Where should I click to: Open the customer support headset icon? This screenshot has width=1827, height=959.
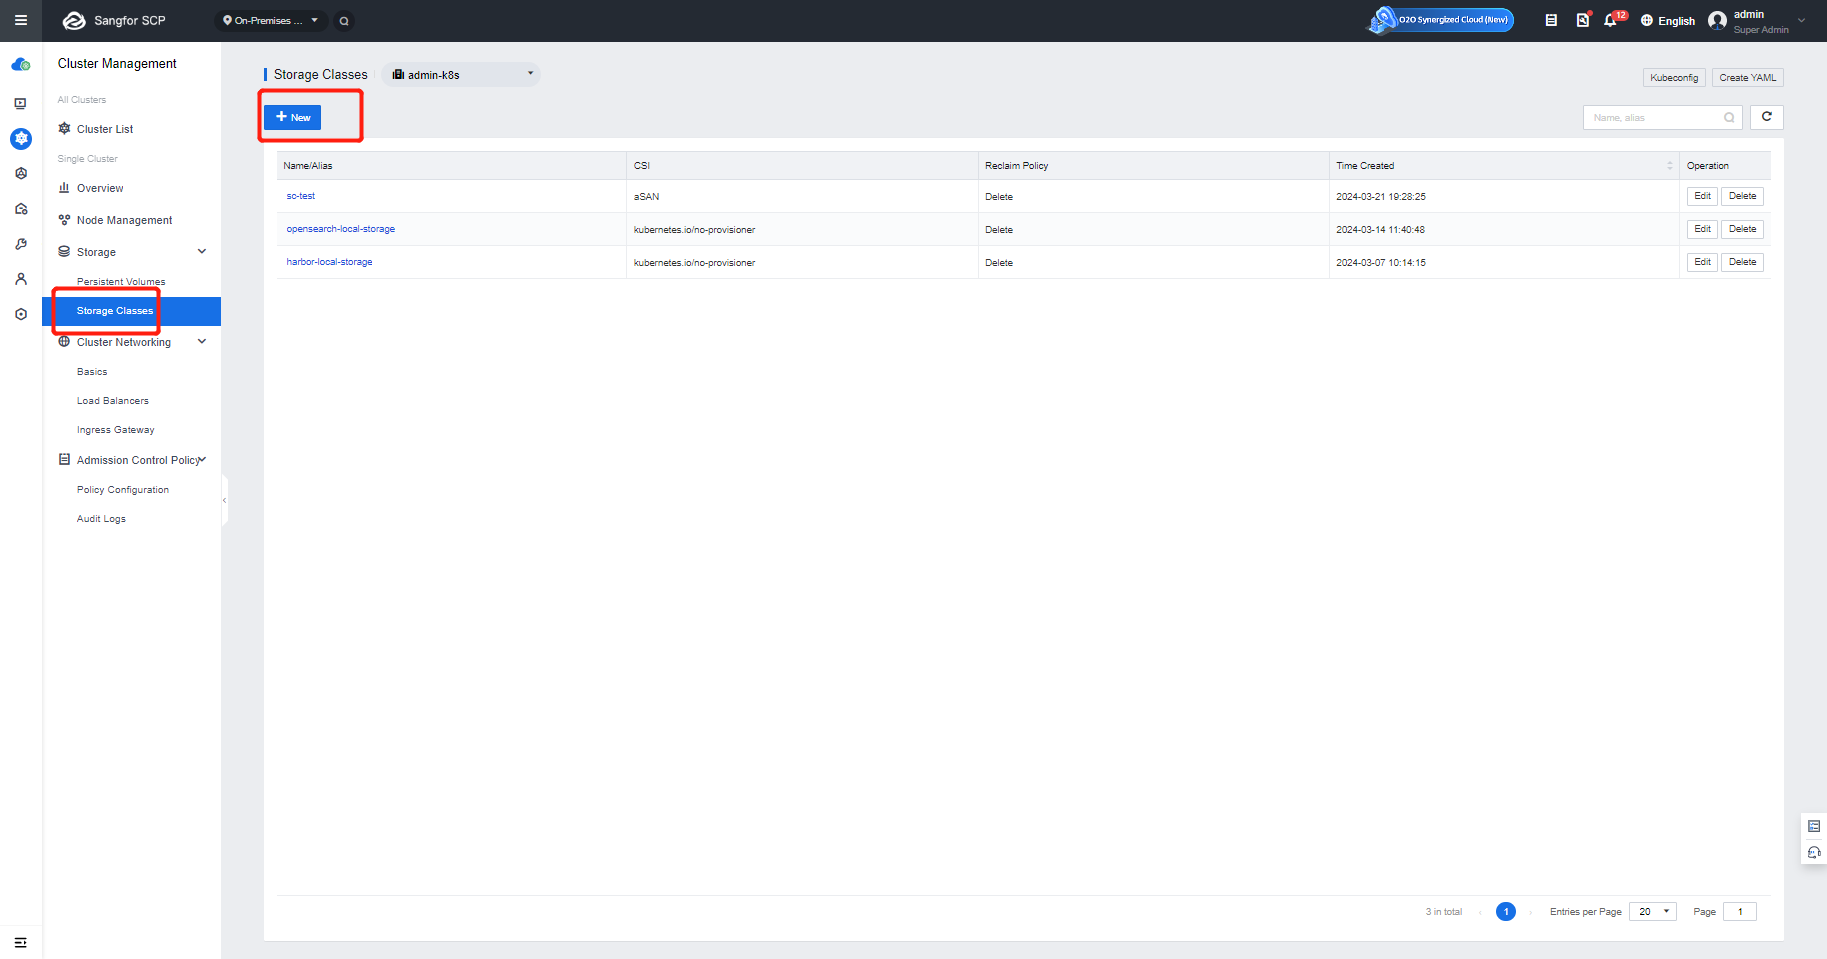point(1814,853)
